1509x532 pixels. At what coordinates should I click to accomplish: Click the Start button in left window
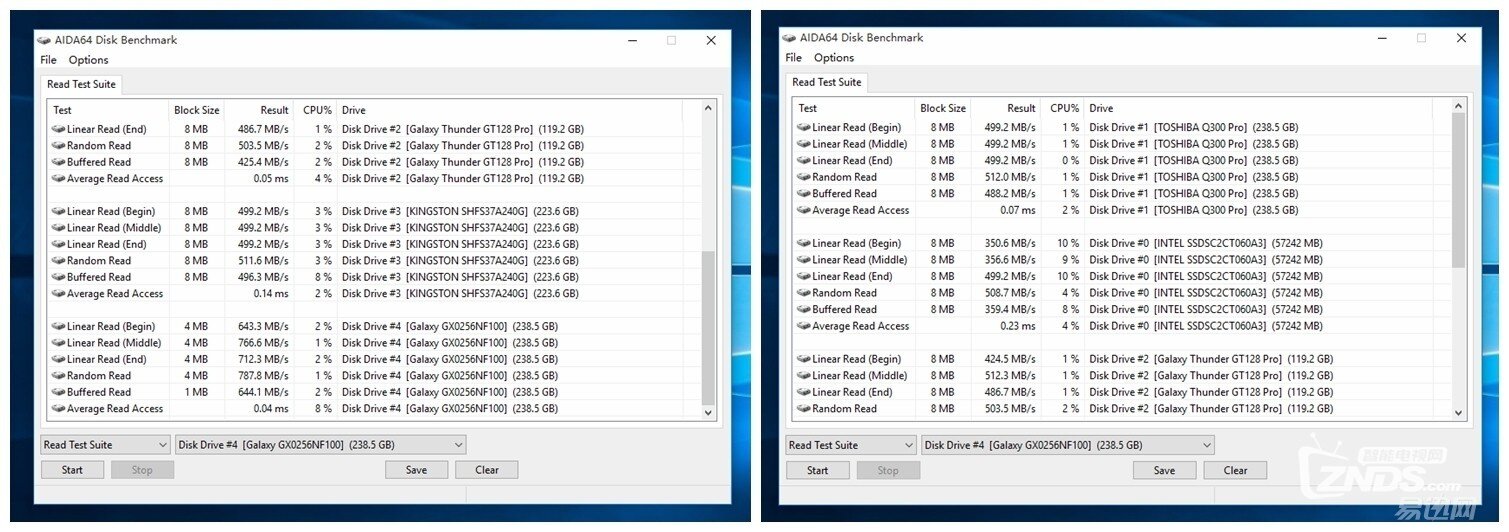click(x=72, y=470)
